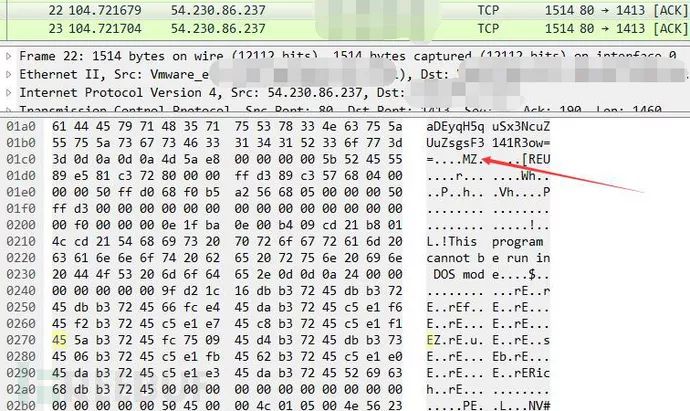Viewport: 690px width, 411px height.
Task: Click the highlighted 45 byte at offset 0270
Action: (59, 340)
